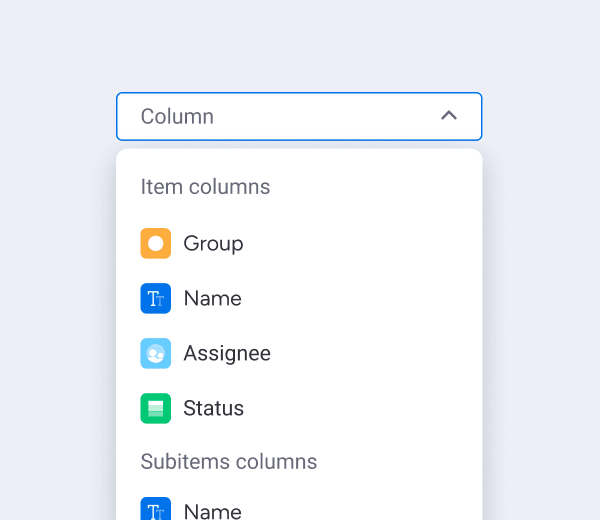
Task: Choose the Status option label
Action: tap(214, 408)
